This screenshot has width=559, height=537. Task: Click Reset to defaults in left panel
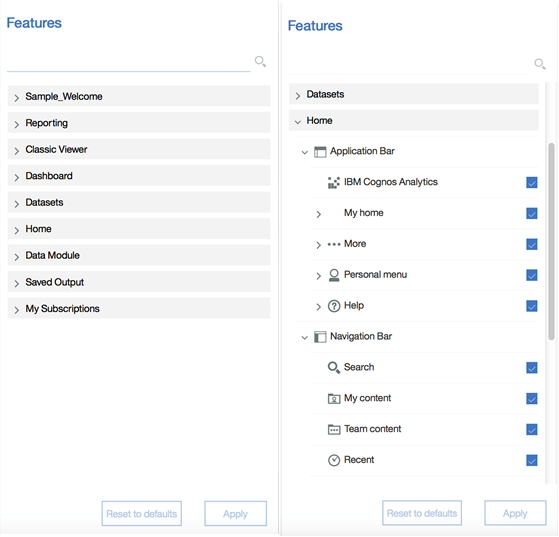(x=142, y=513)
